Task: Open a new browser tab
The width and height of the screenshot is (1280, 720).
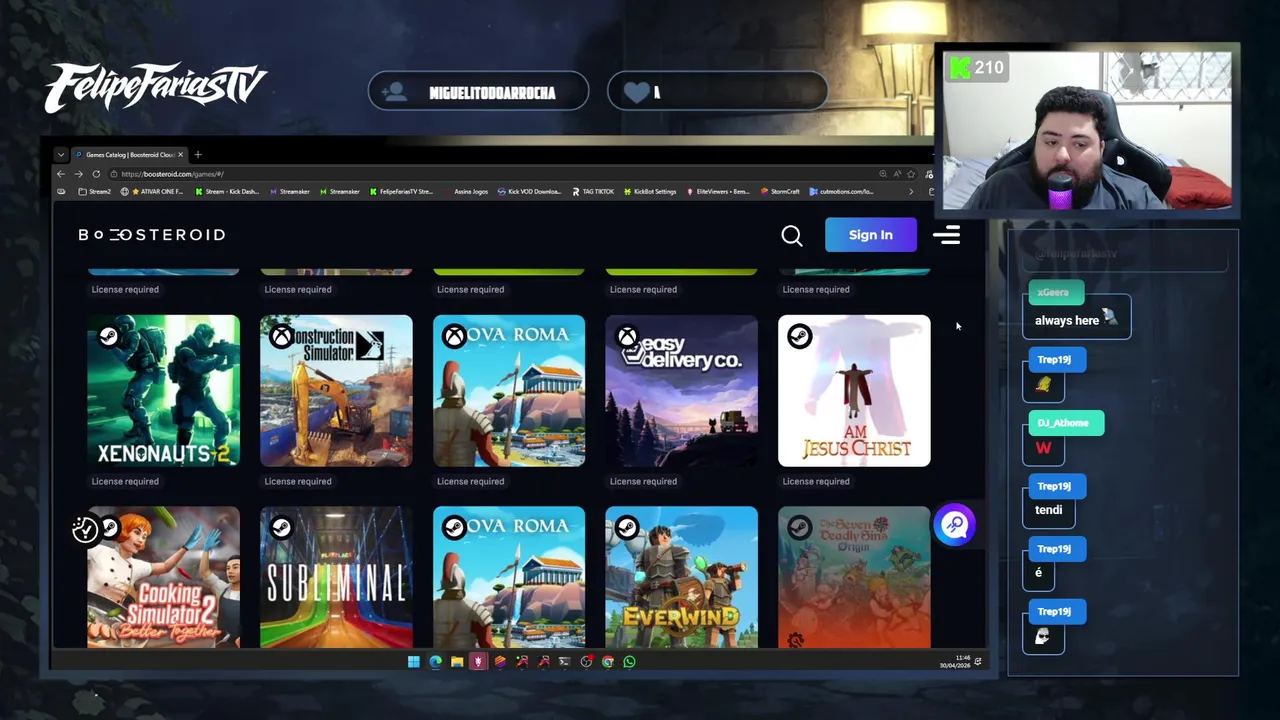Action: tap(198, 155)
